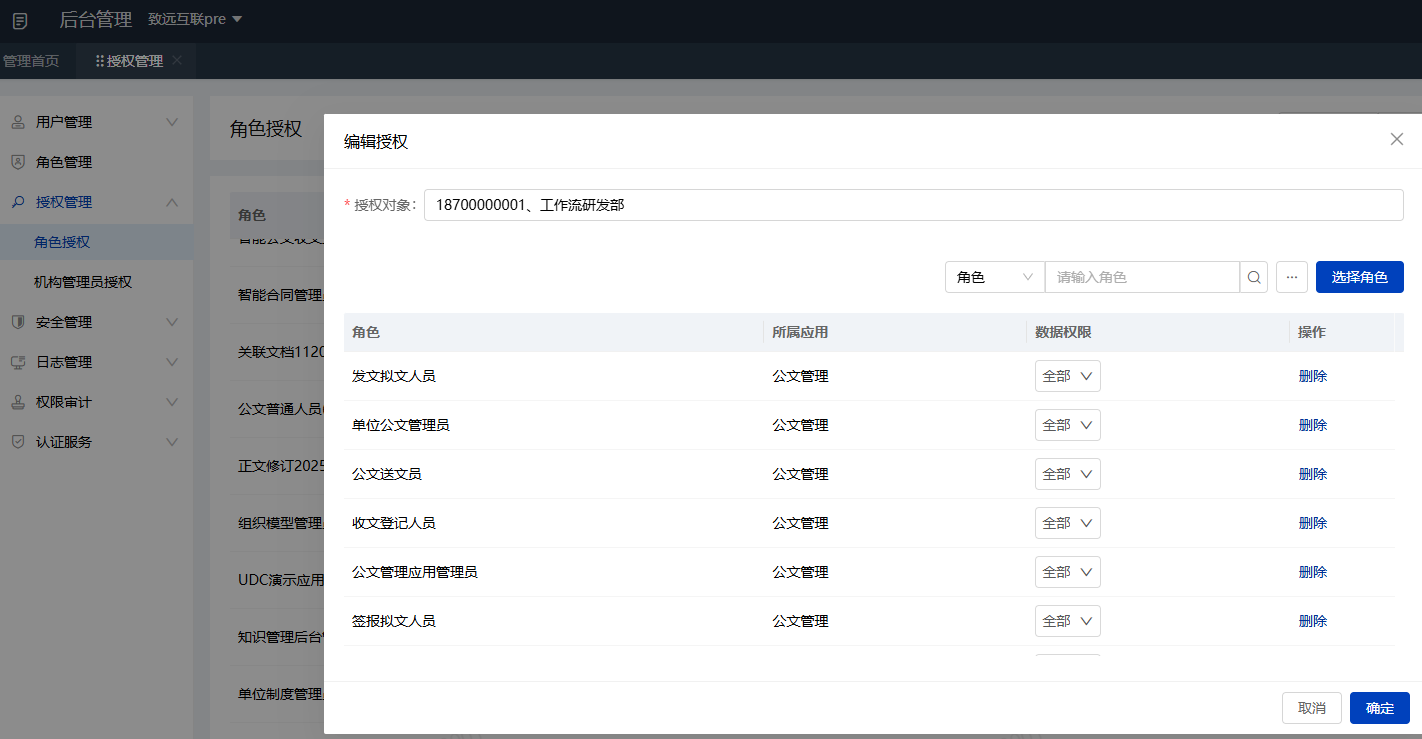Switch to the 管理首页 tab

(30, 61)
